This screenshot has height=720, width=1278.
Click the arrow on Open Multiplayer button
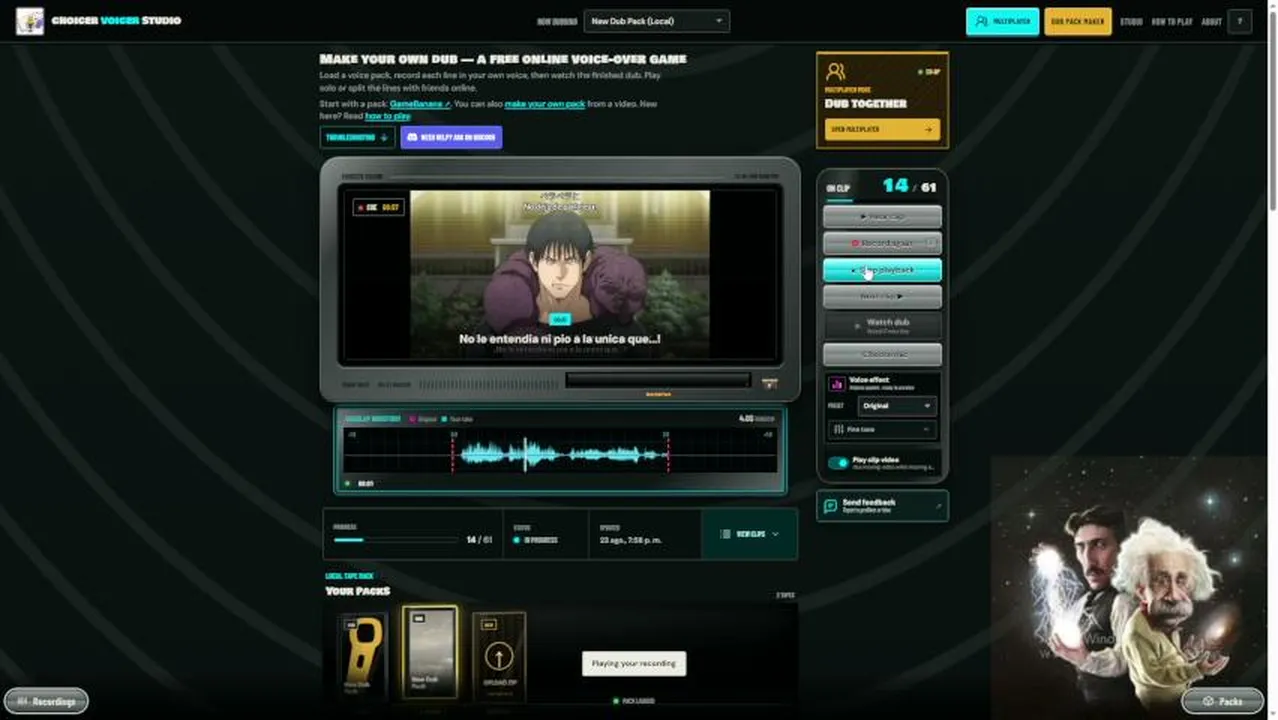pos(928,129)
